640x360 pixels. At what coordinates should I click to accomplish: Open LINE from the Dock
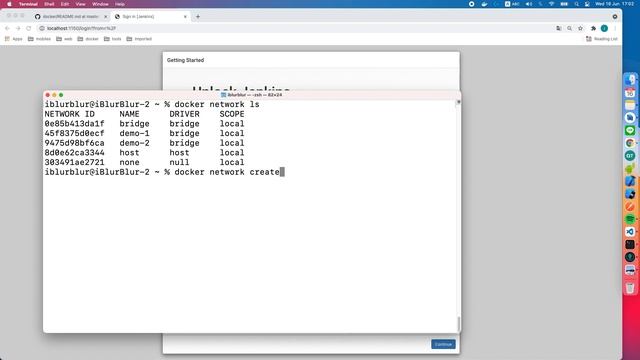pyautogui.click(x=630, y=130)
